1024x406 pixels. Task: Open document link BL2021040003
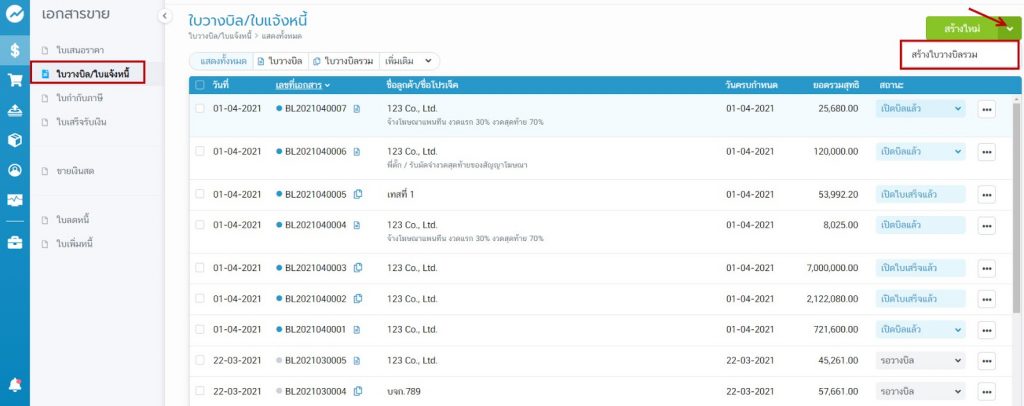coord(315,268)
